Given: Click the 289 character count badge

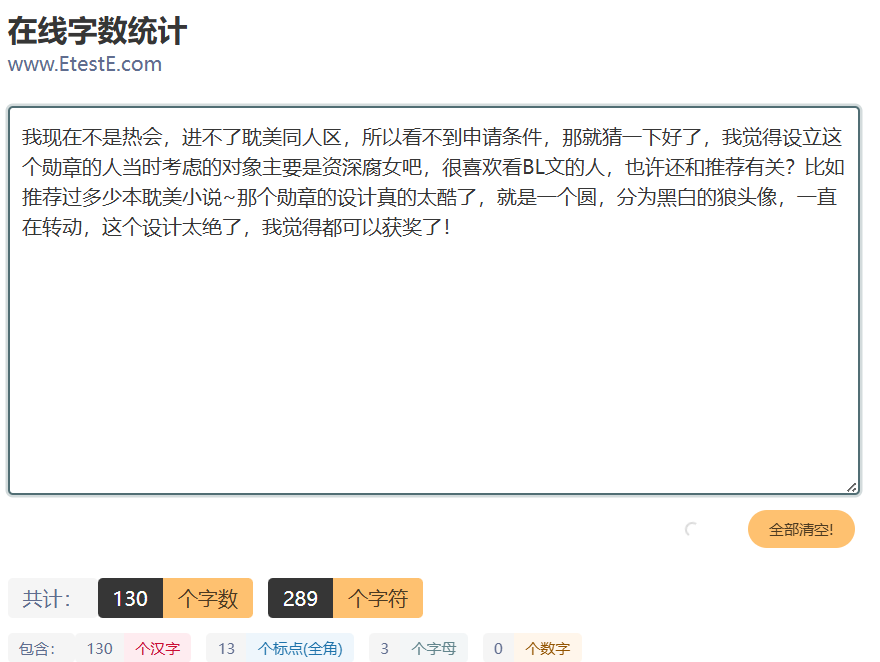Looking at the screenshot, I should click(x=300, y=598).
